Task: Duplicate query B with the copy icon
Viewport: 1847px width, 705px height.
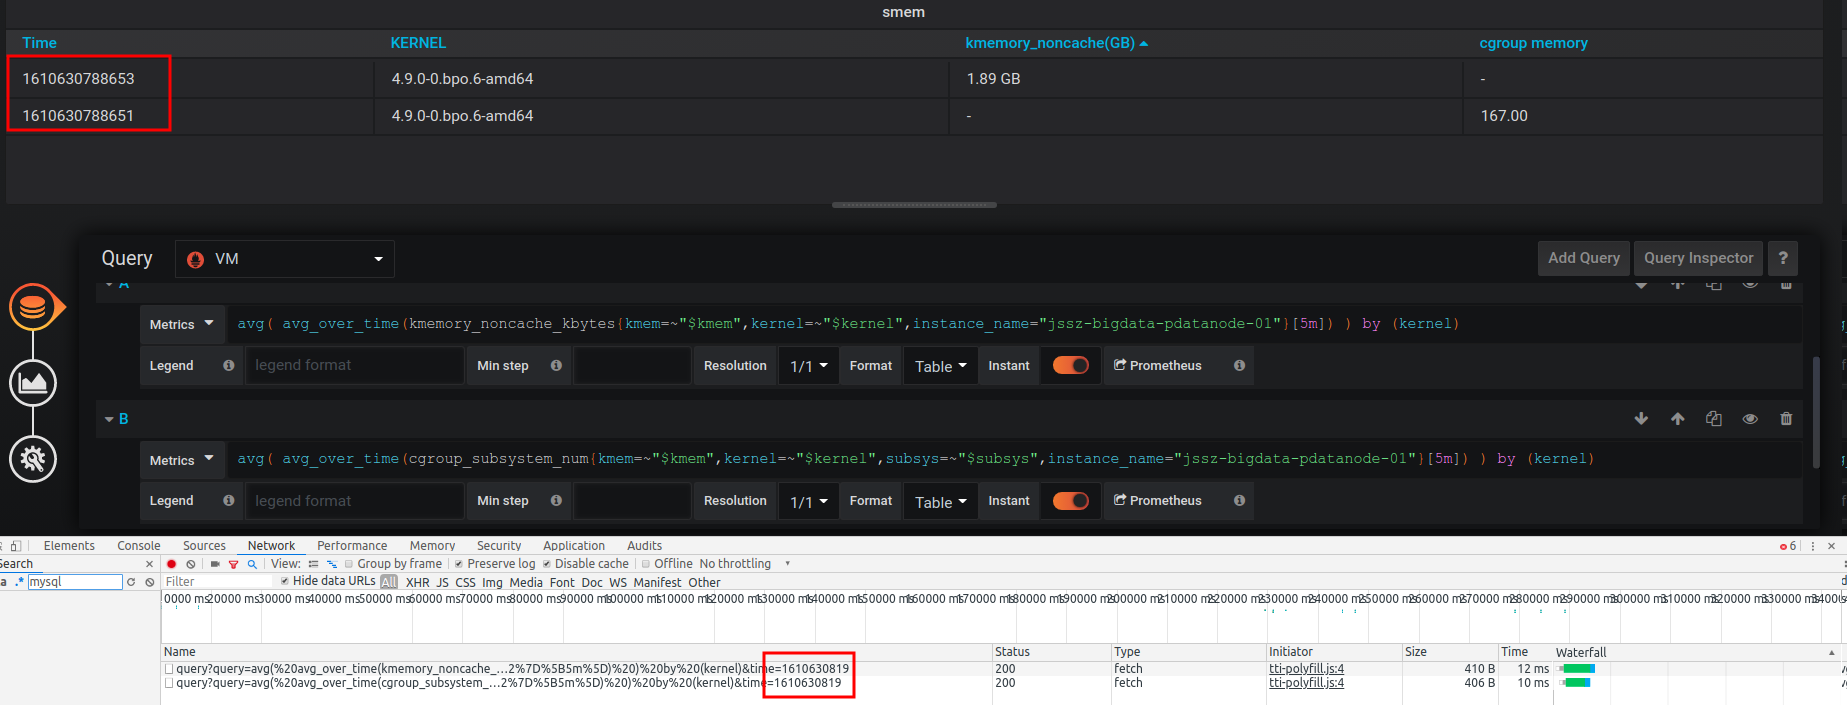Action: tap(1714, 419)
